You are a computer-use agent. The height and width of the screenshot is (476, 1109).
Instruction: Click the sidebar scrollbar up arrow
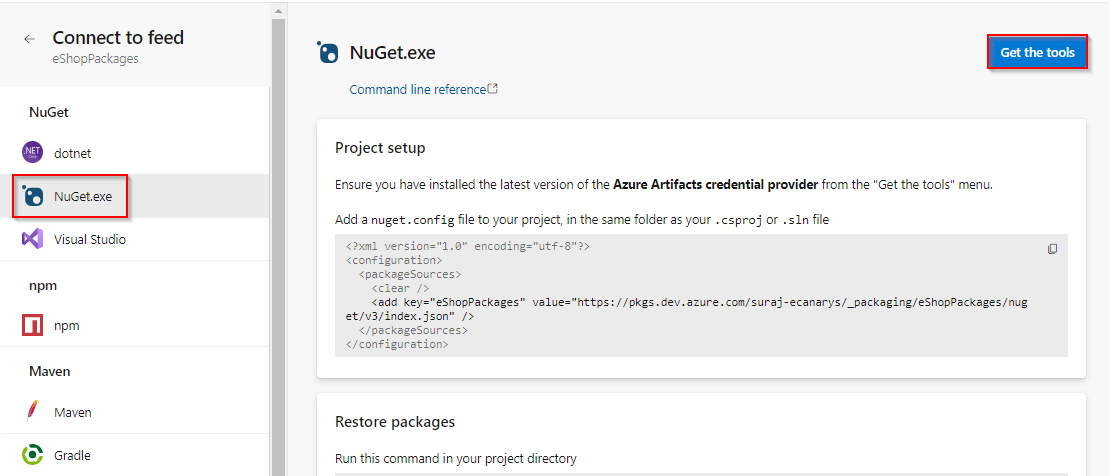point(278,12)
